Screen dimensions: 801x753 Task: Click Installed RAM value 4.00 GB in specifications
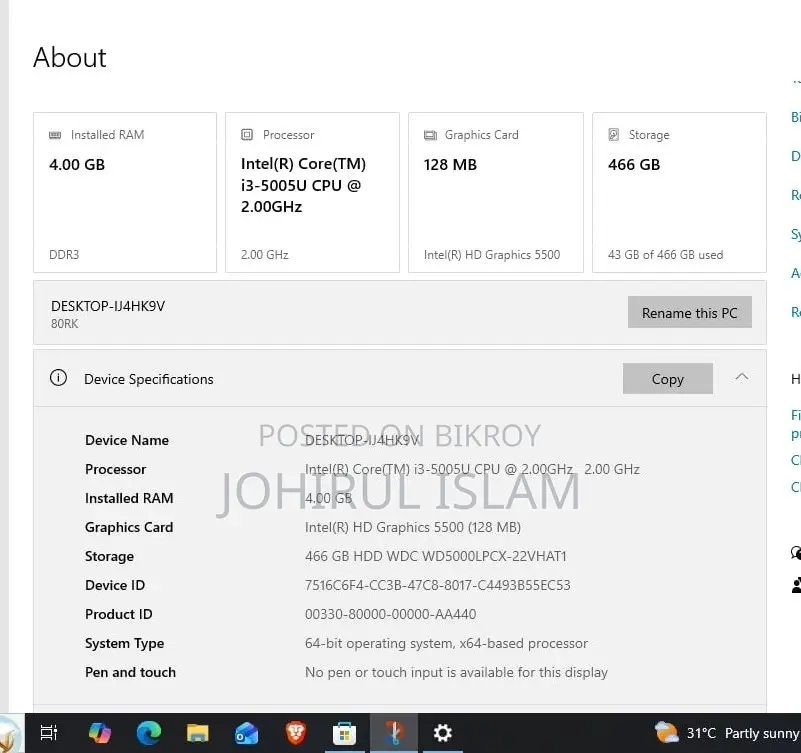(328, 498)
